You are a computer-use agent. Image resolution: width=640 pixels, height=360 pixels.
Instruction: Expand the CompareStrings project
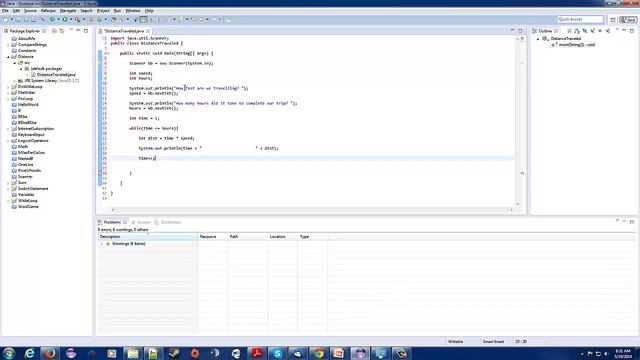[x=8, y=45]
